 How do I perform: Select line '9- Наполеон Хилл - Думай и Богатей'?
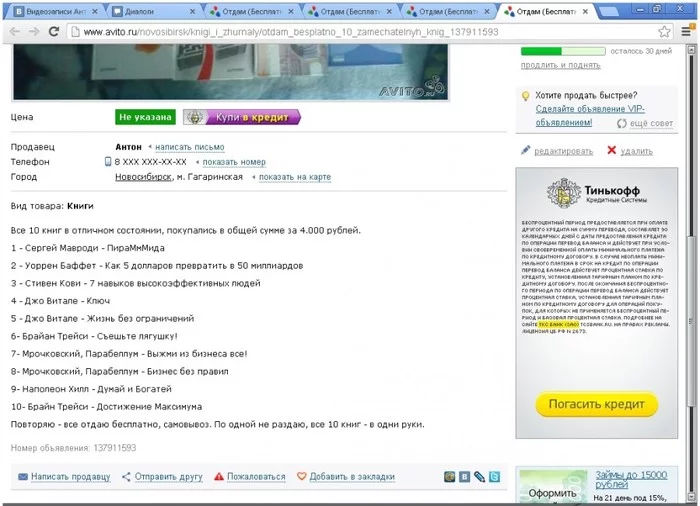pyautogui.click(x=91, y=389)
